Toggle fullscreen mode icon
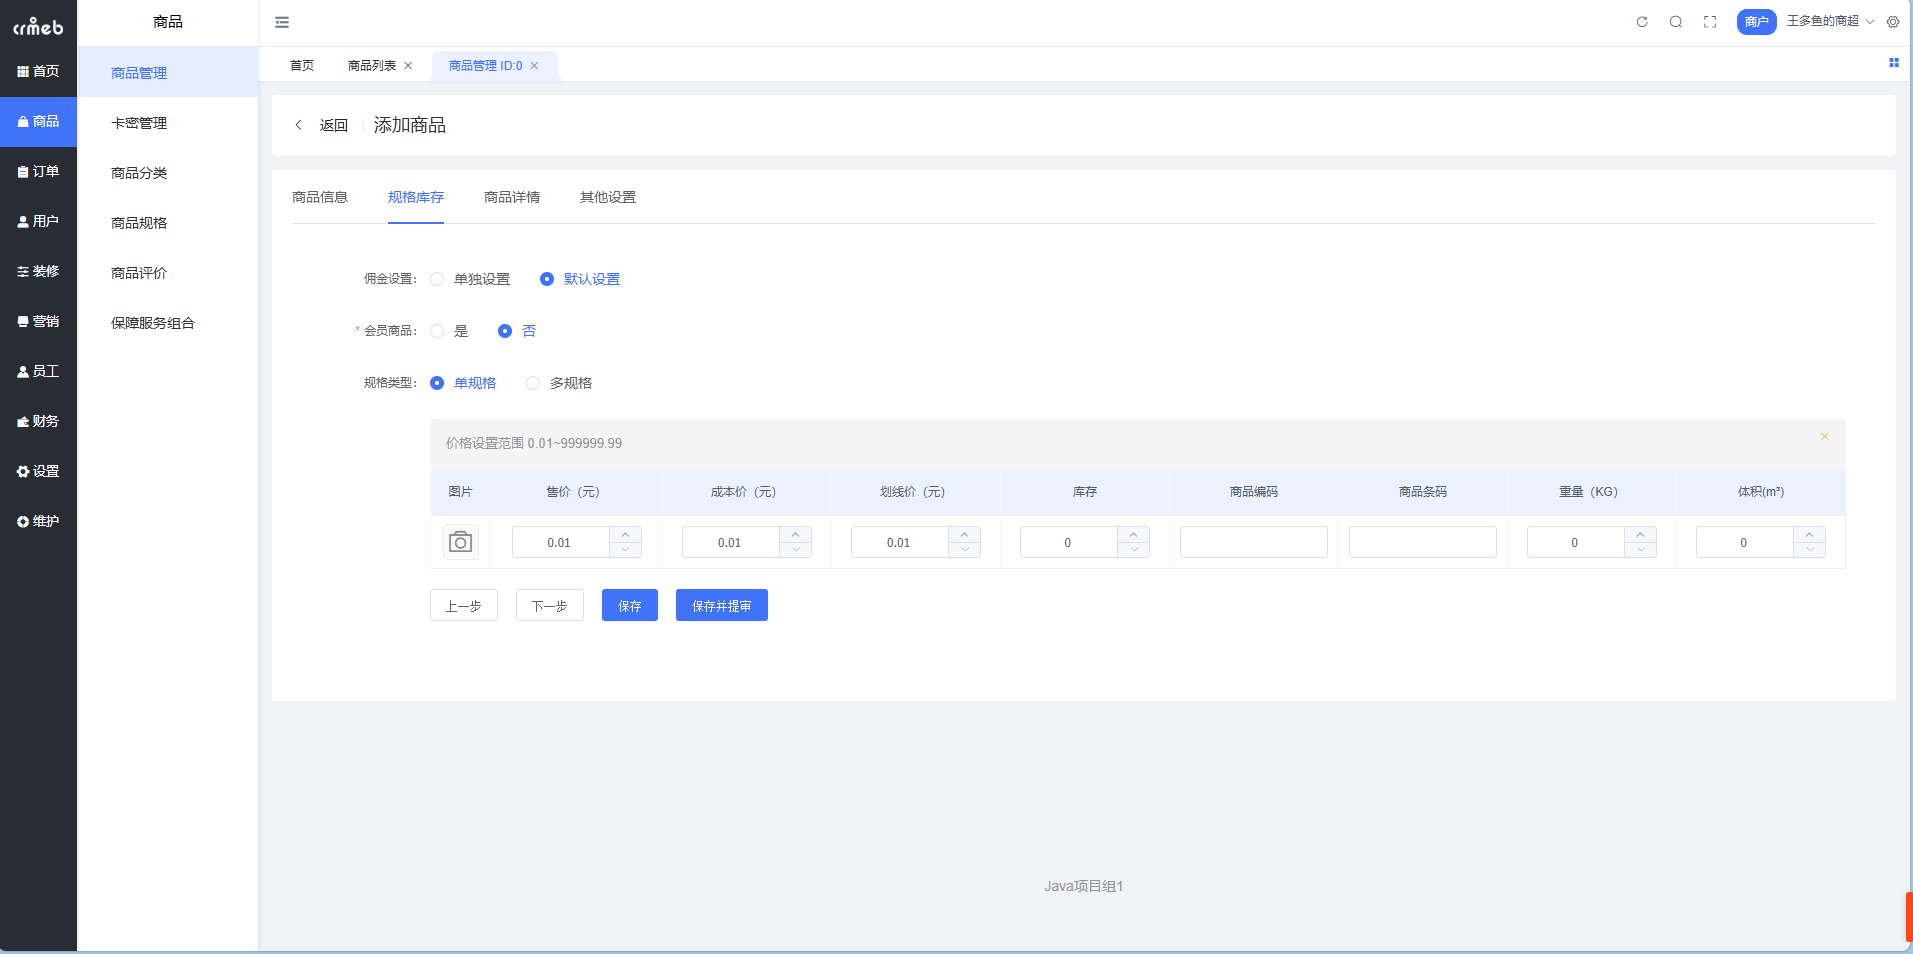1913x954 pixels. (1710, 22)
